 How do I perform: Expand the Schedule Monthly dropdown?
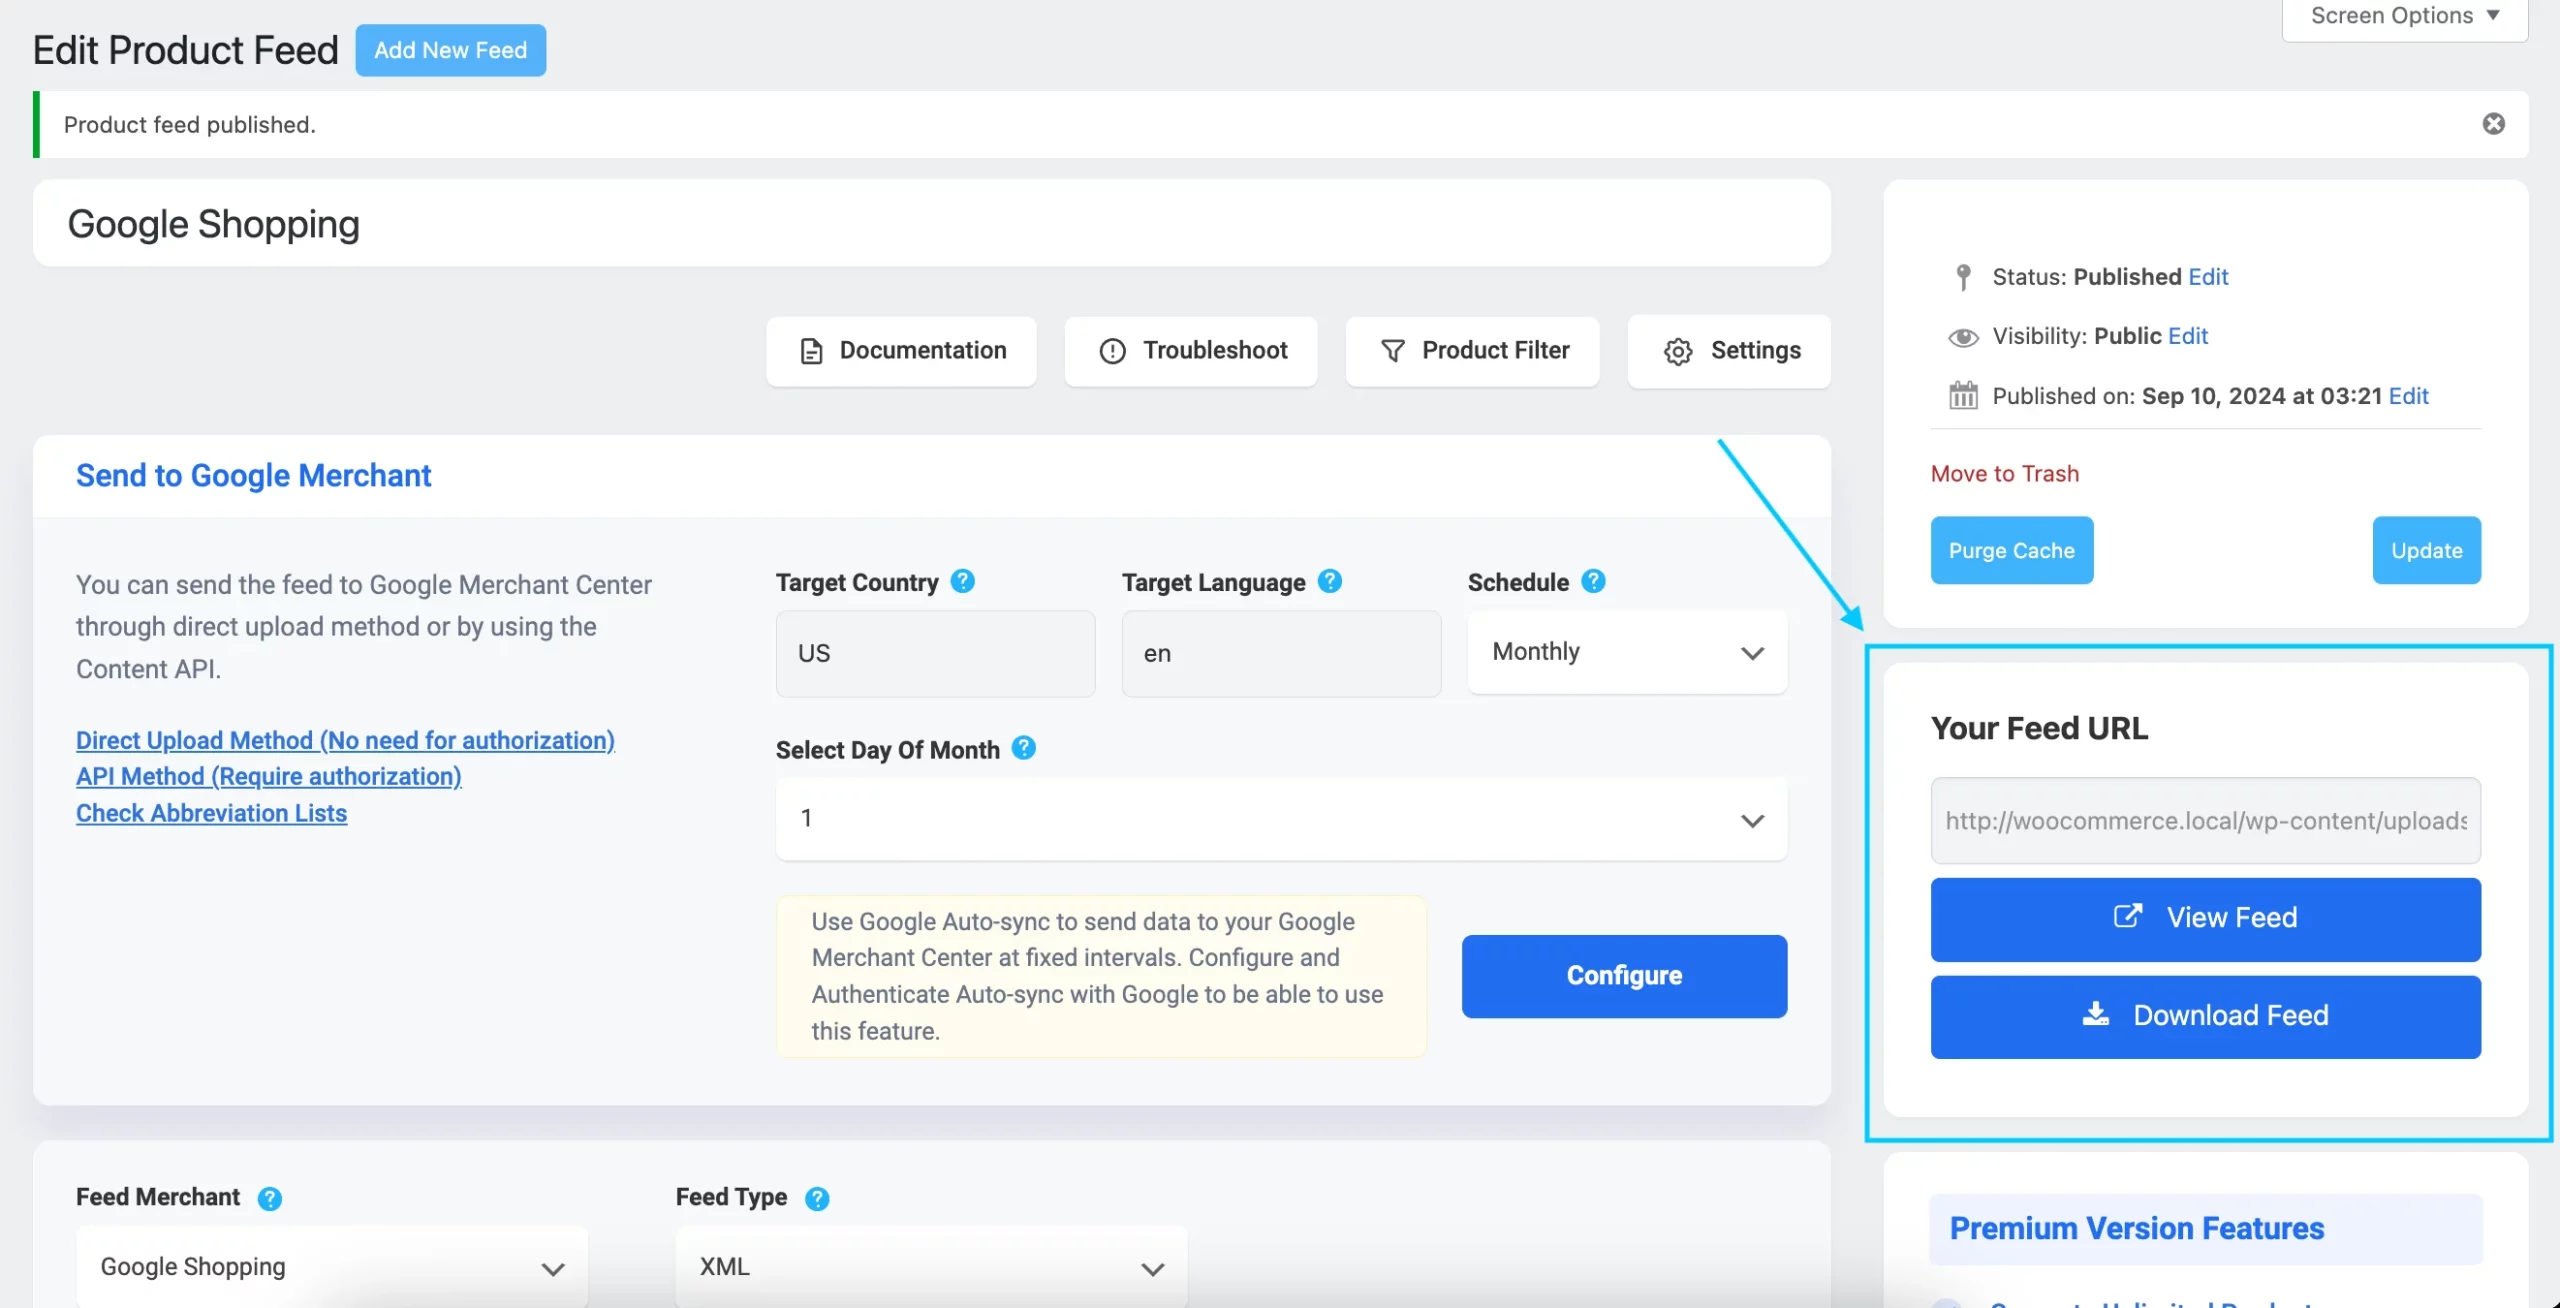point(1627,652)
